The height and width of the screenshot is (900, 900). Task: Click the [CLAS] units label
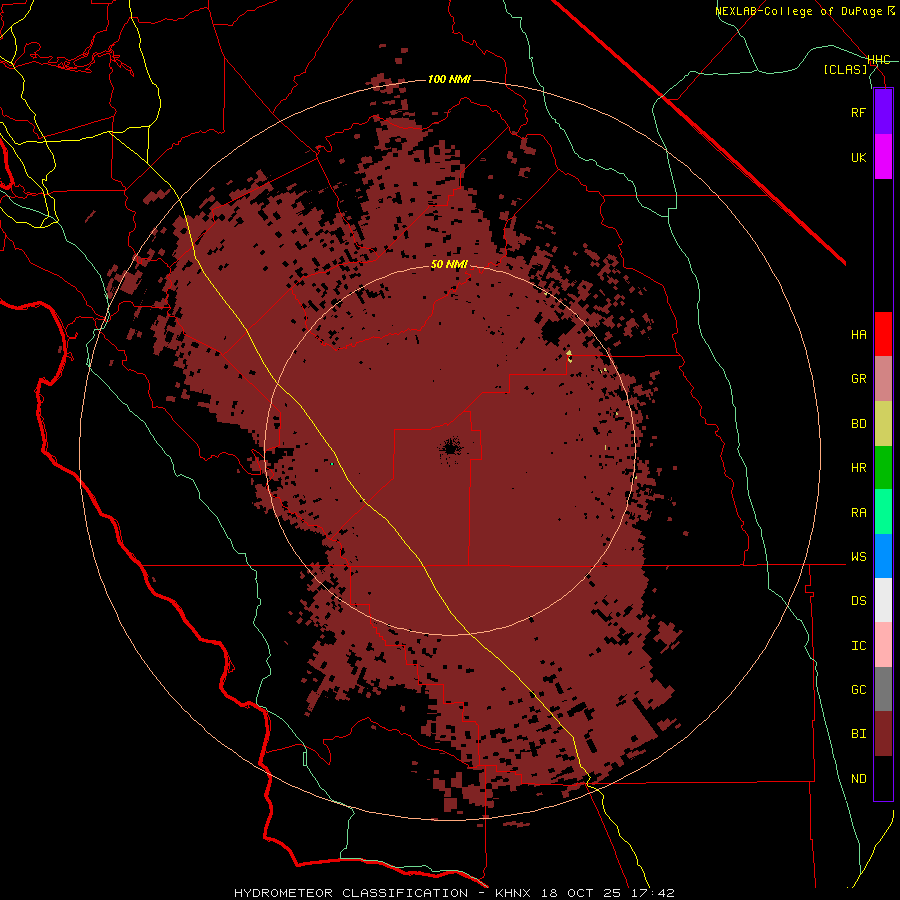[x=845, y=70]
